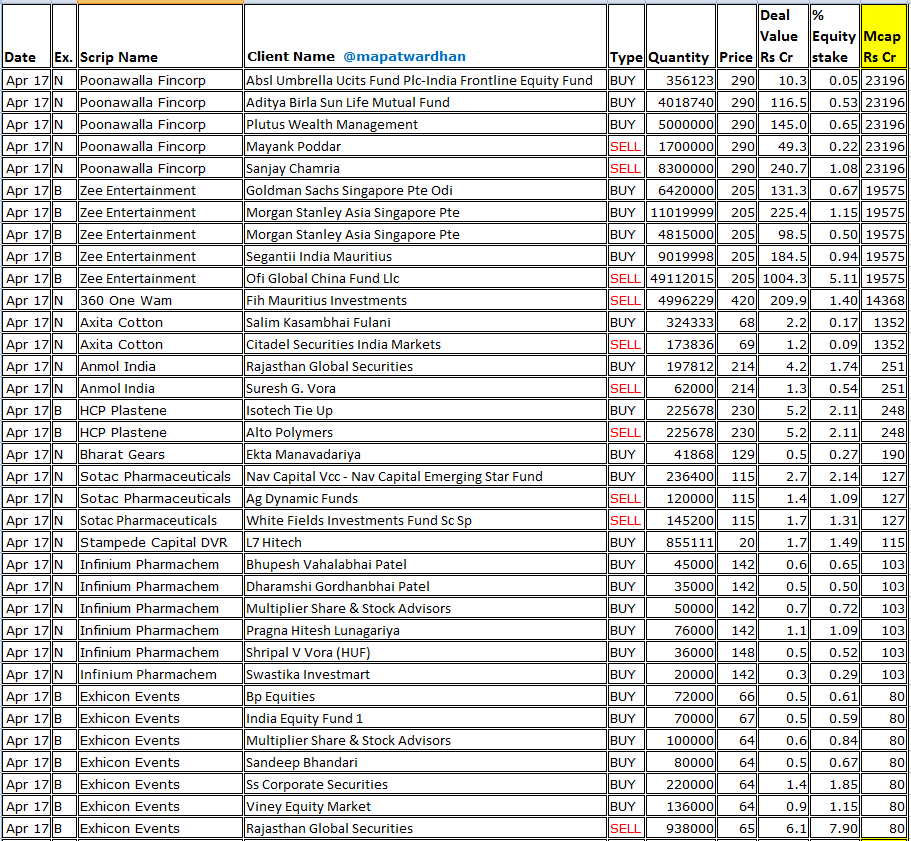Select Pragna Hitesh Lunagariya cell
The width and height of the screenshot is (911, 841).
425,630
